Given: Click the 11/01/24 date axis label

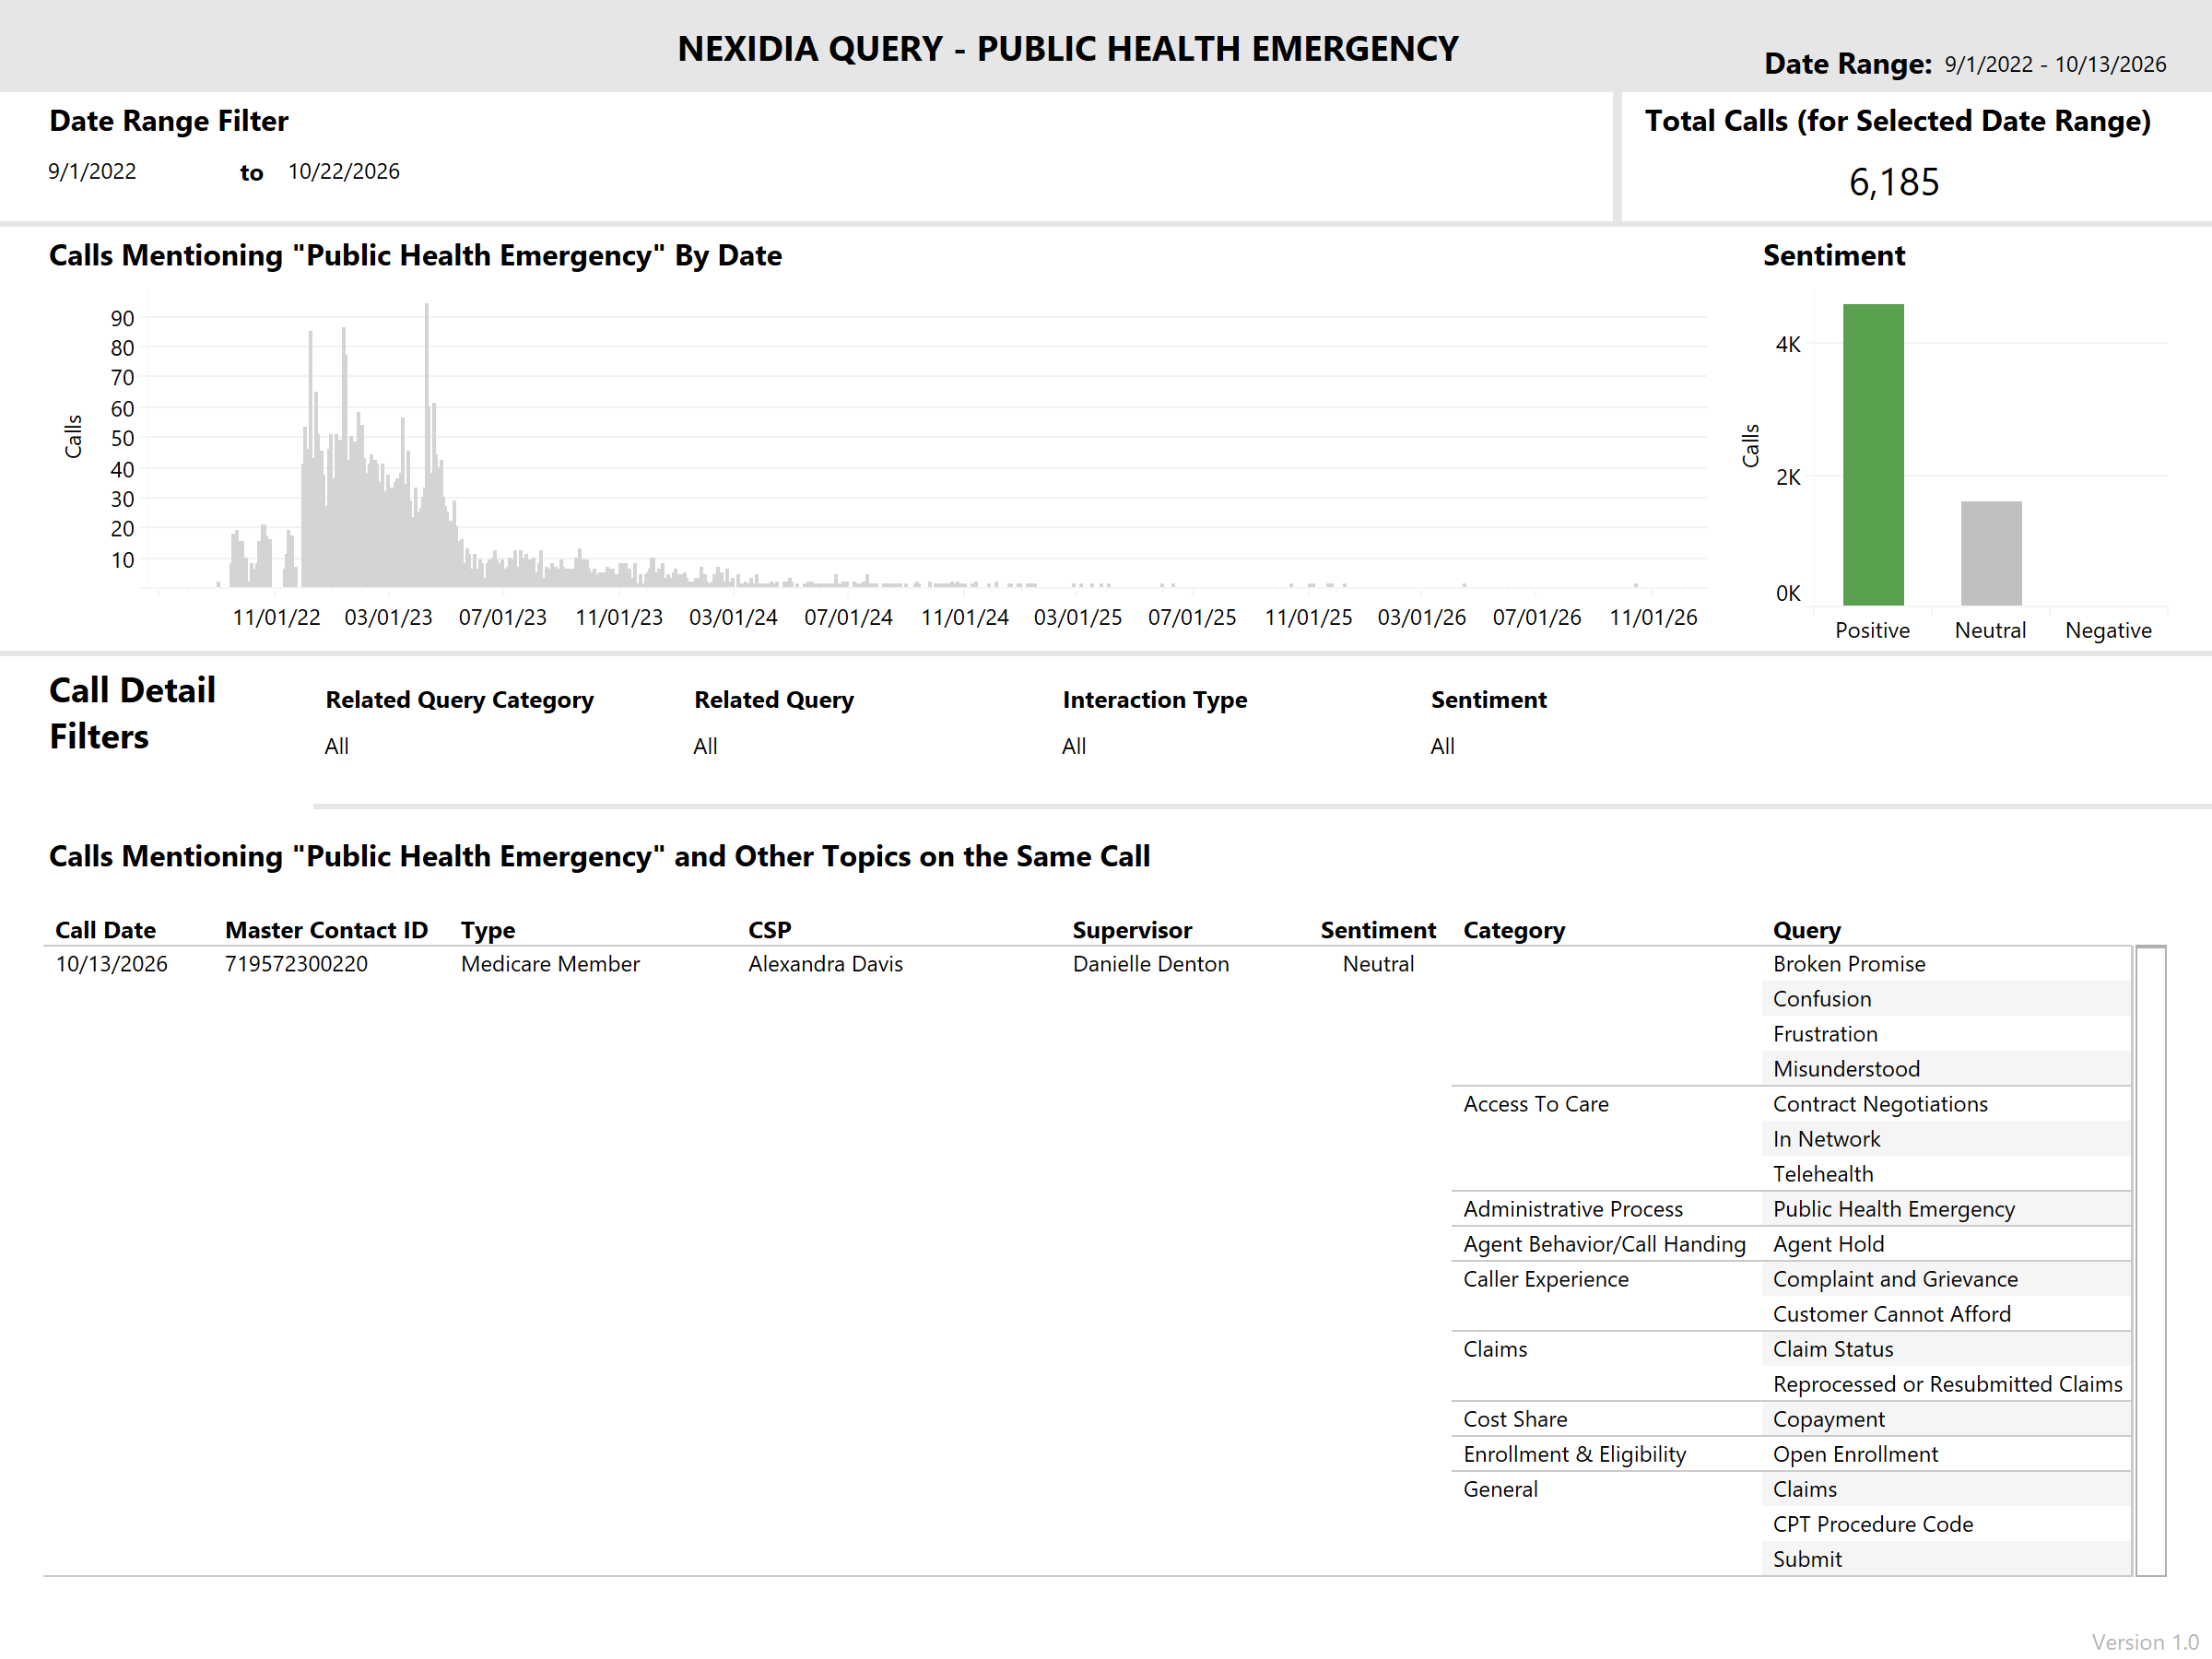Looking at the screenshot, I should click(964, 617).
